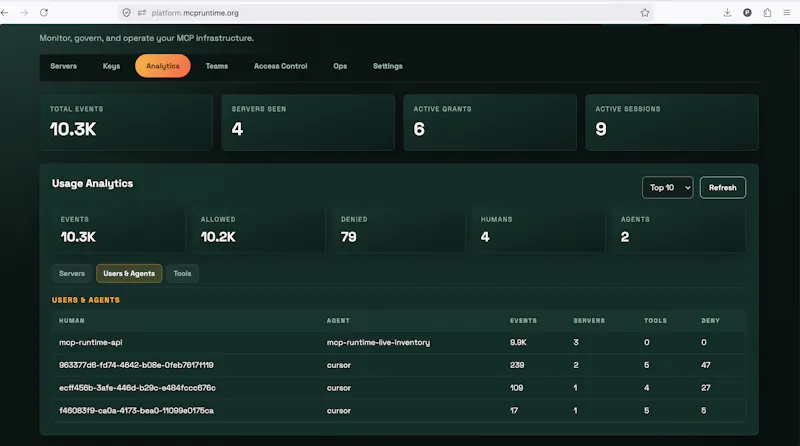The width and height of the screenshot is (800, 446).
Task: Click the SERVERS column header
Action: coord(589,320)
